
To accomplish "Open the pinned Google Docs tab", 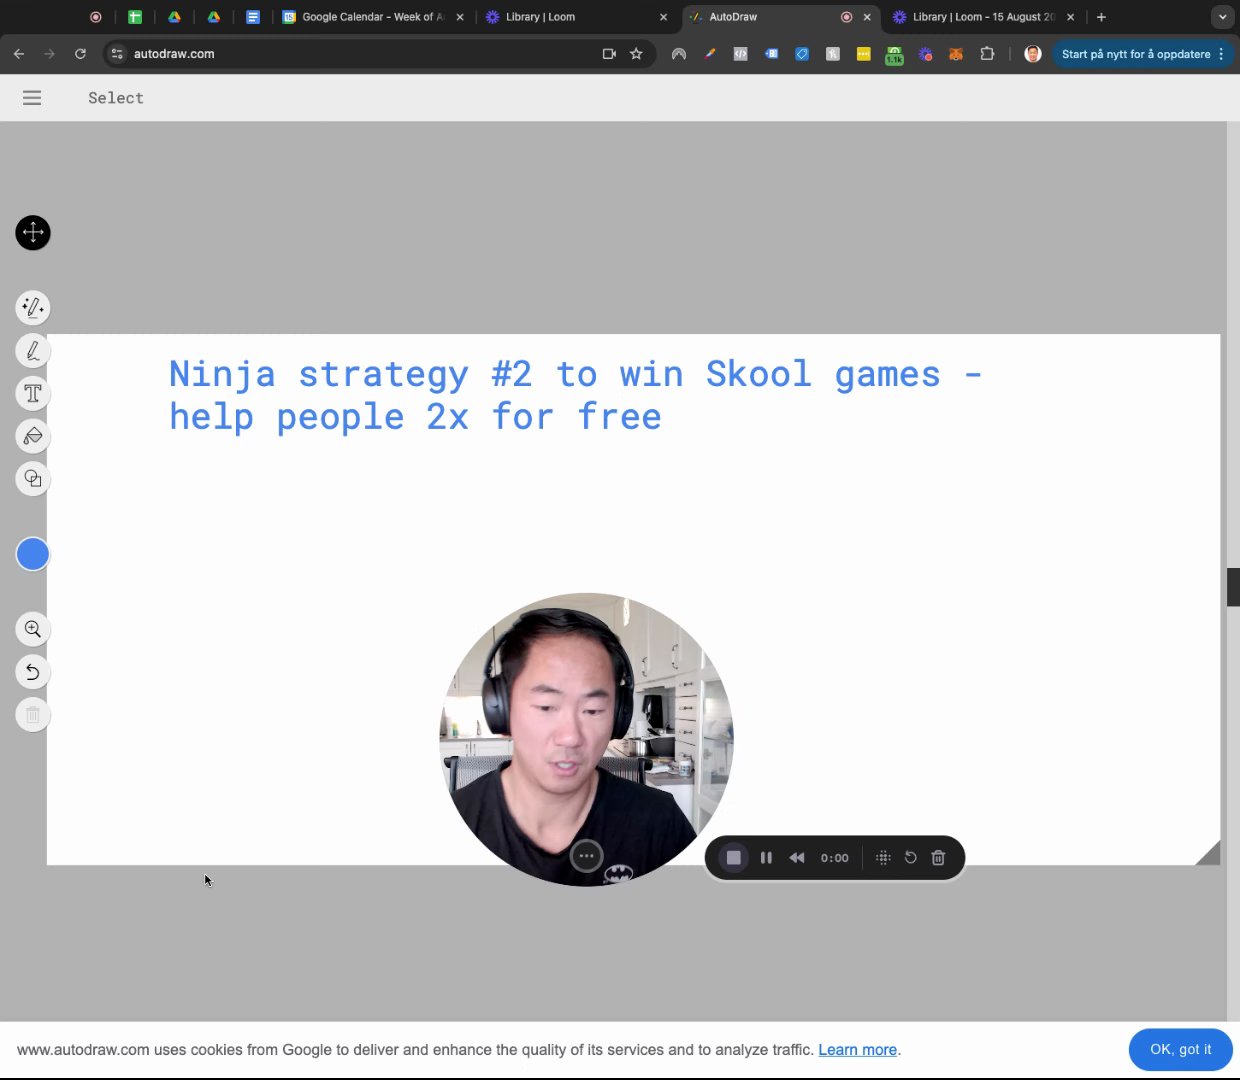I will pyautogui.click(x=253, y=17).
